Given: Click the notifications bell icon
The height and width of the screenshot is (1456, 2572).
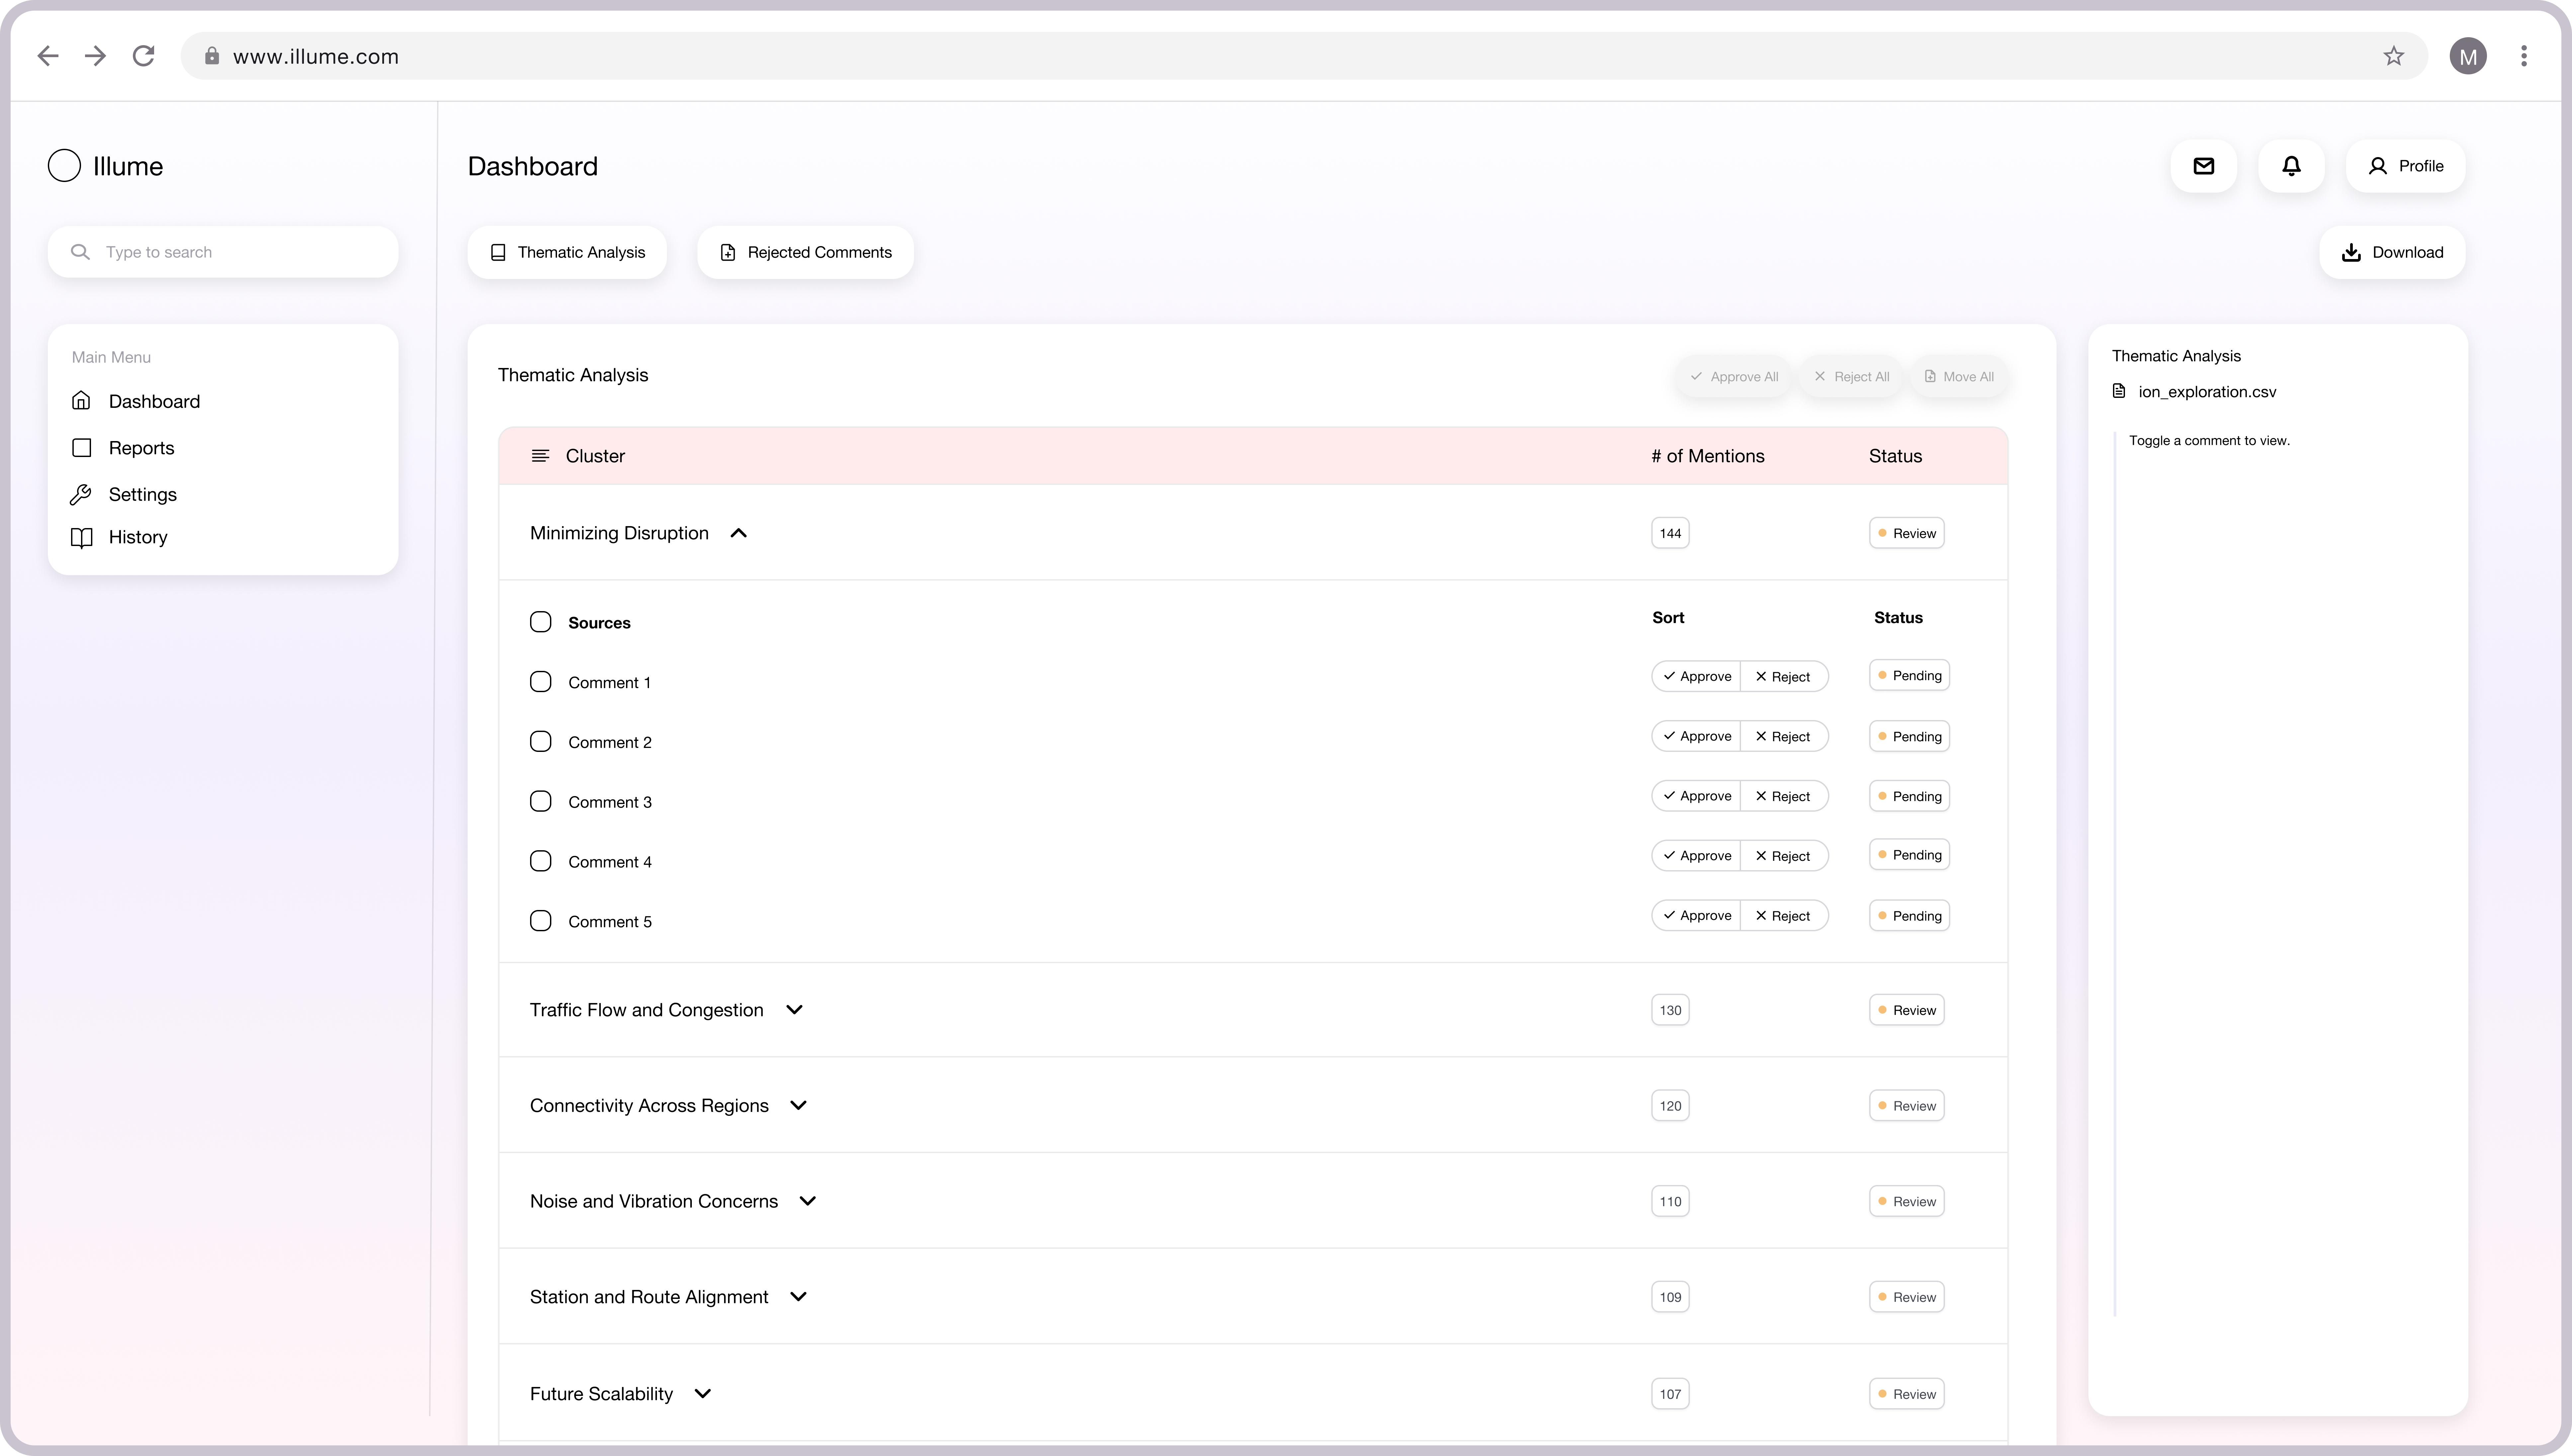Looking at the screenshot, I should click(2291, 166).
